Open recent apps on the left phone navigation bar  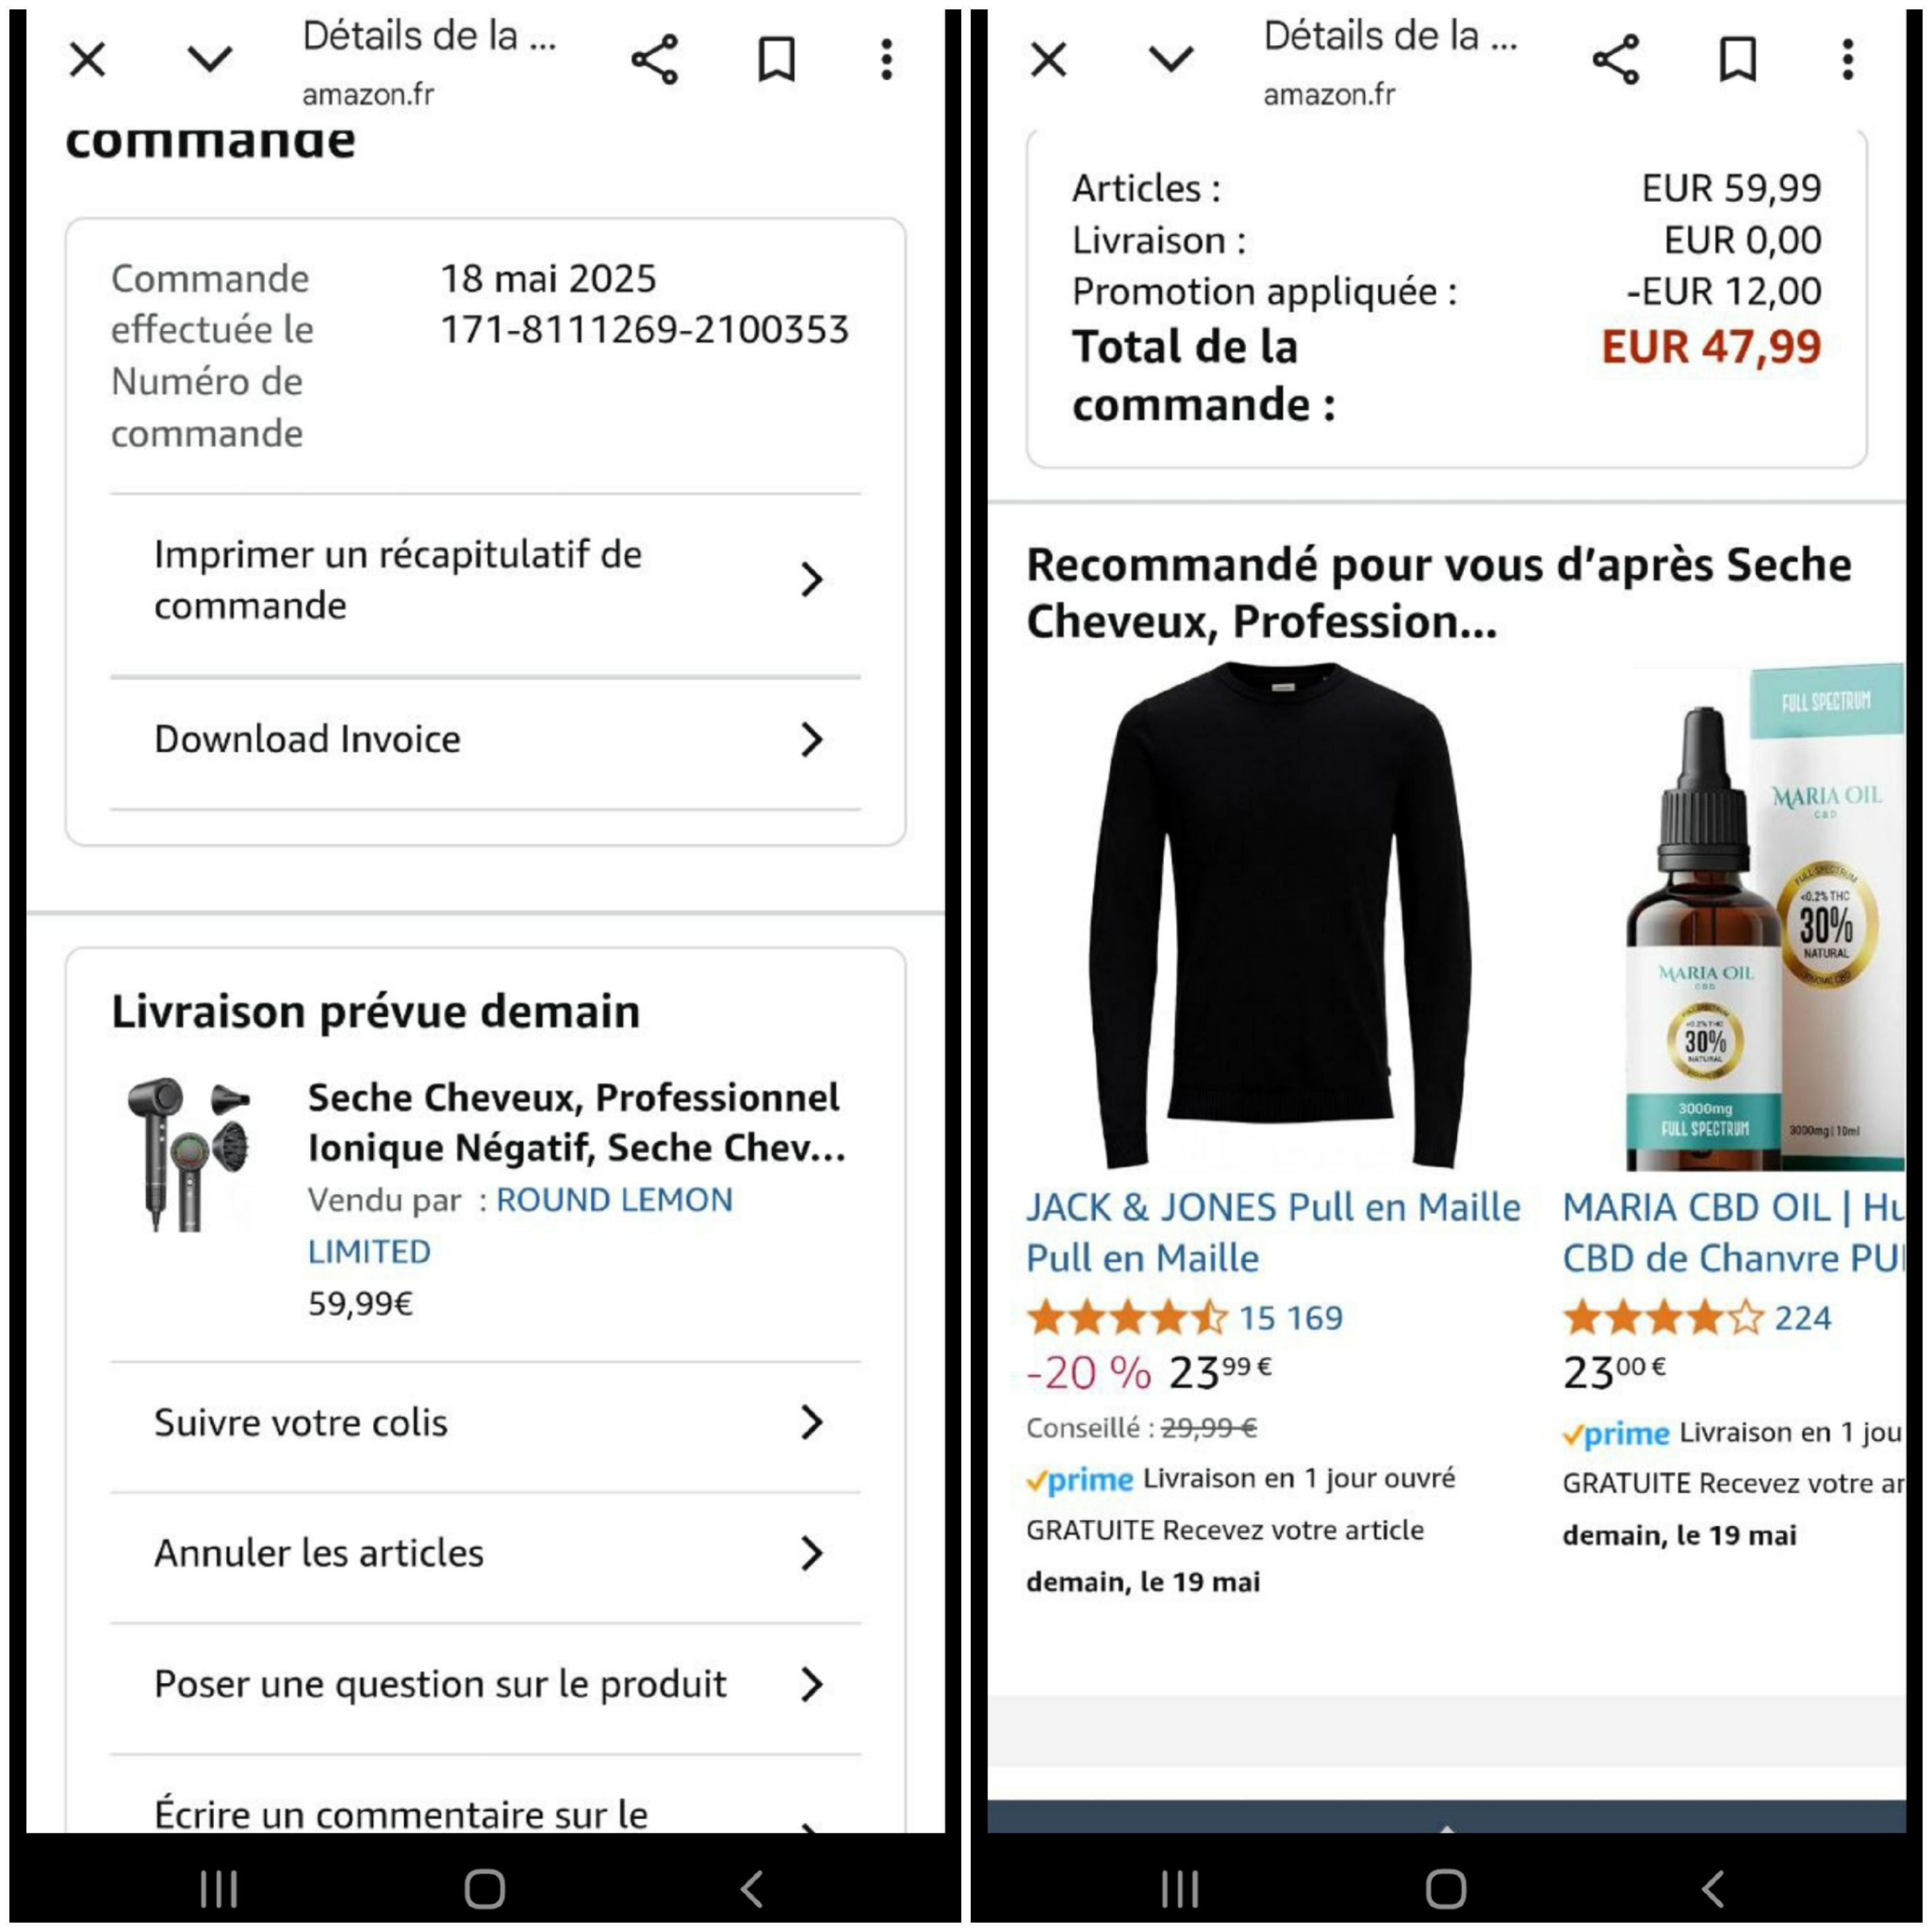[218, 1889]
